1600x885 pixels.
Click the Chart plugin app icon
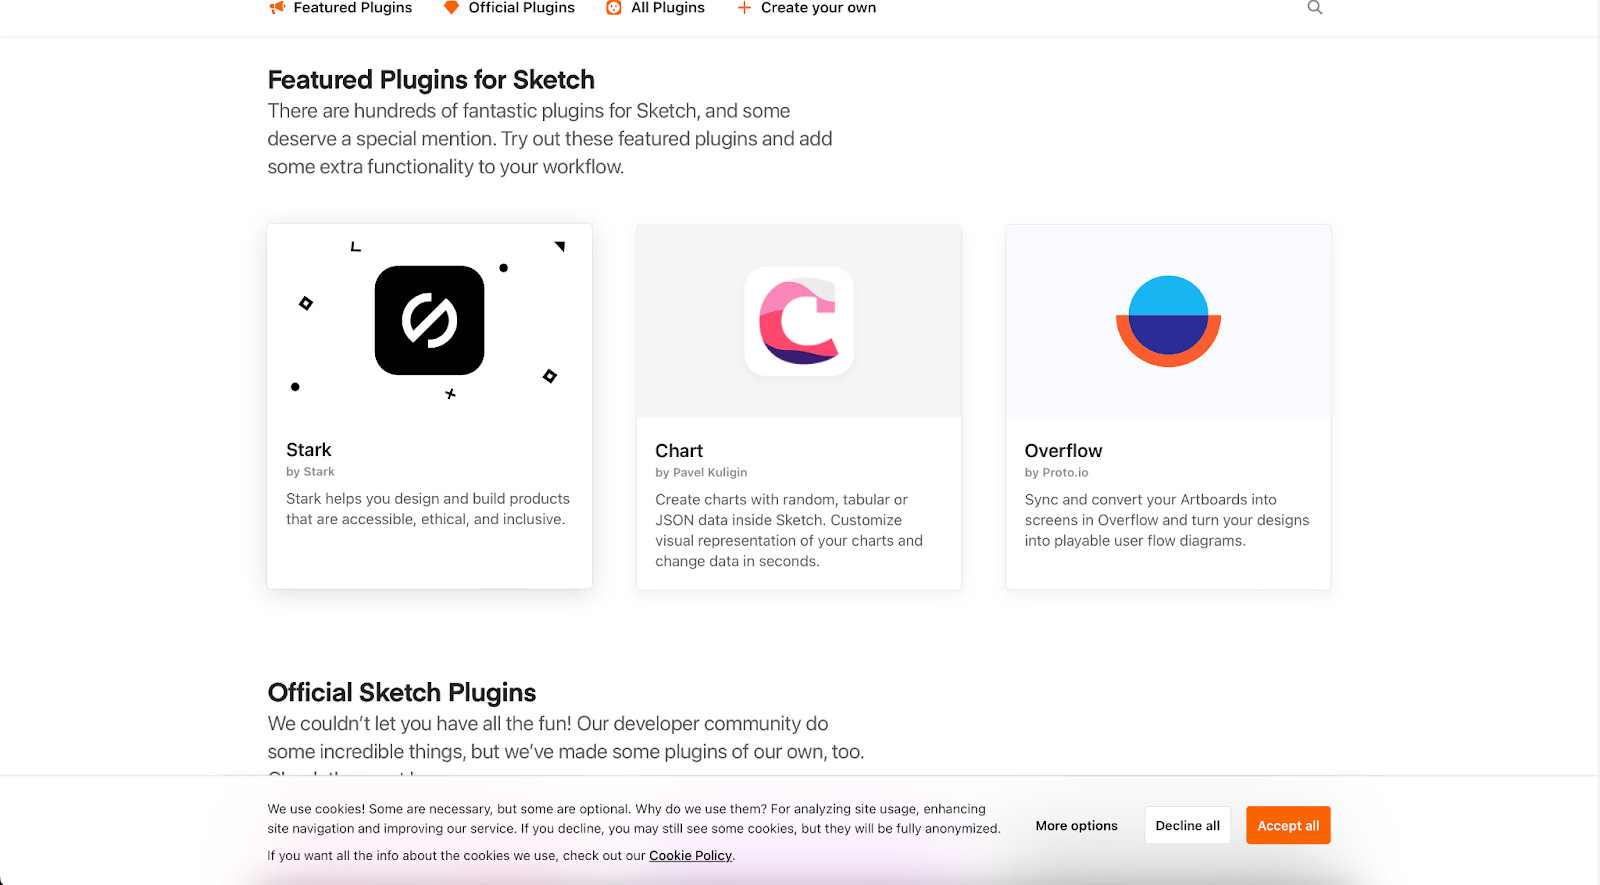click(797, 320)
